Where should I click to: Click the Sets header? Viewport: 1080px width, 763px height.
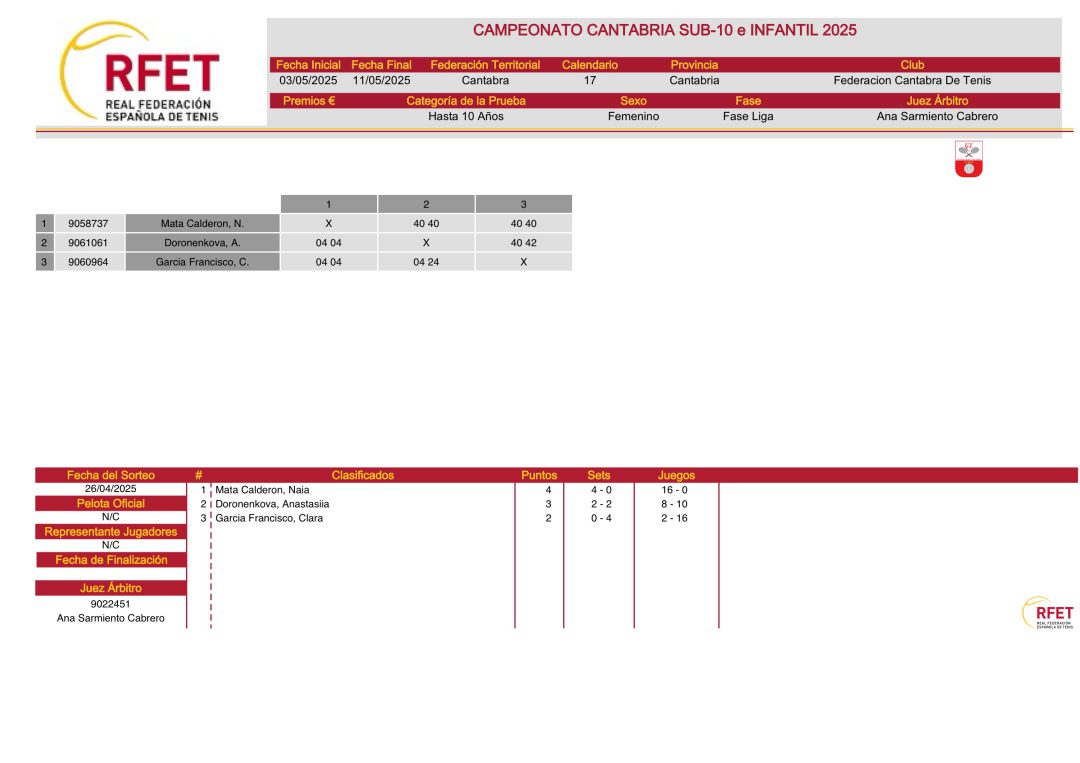[x=599, y=475]
